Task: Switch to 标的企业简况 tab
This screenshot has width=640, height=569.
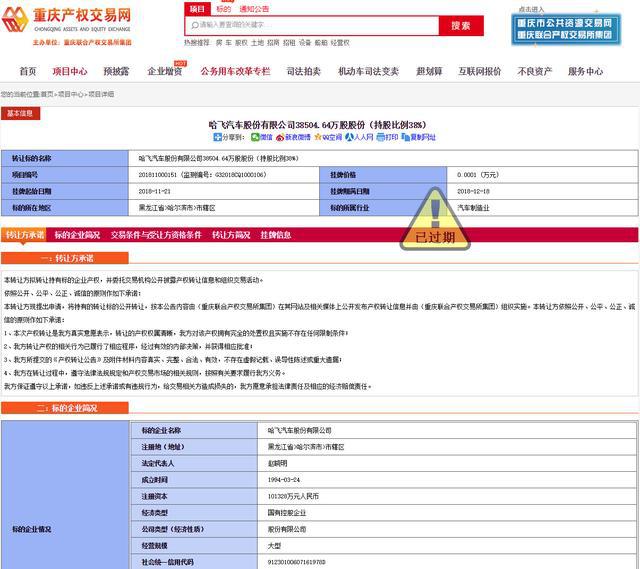Action: click(77, 235)
